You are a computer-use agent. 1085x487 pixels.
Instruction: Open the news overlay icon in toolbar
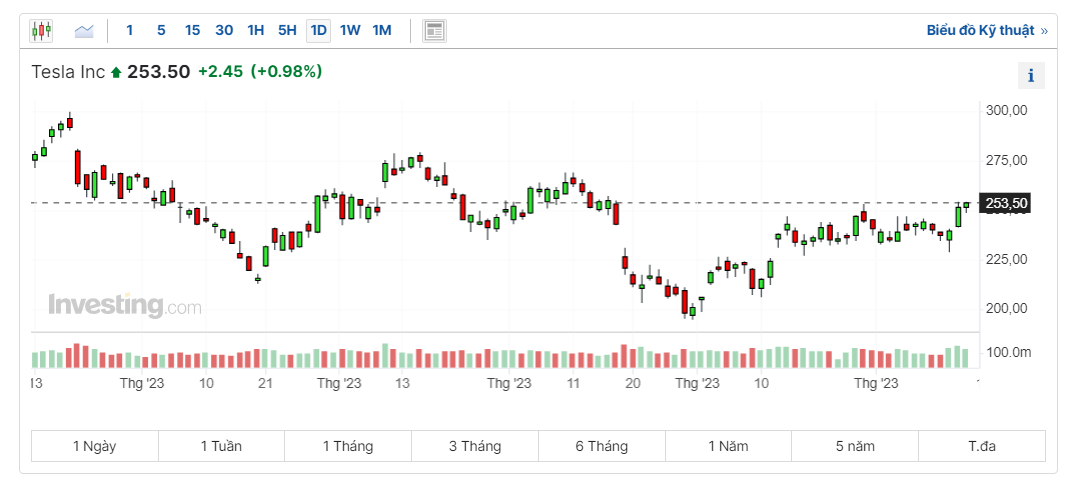[435, 30]
